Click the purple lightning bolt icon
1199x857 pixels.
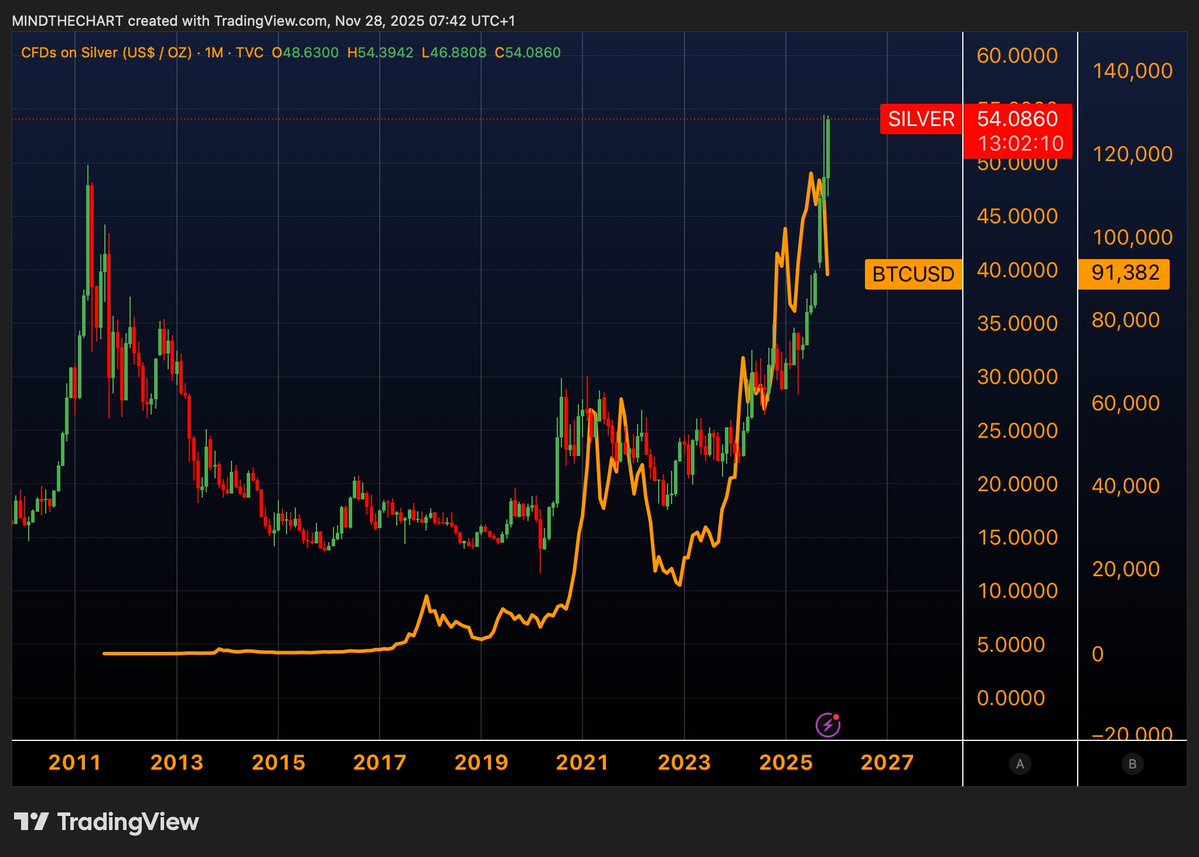828,724
